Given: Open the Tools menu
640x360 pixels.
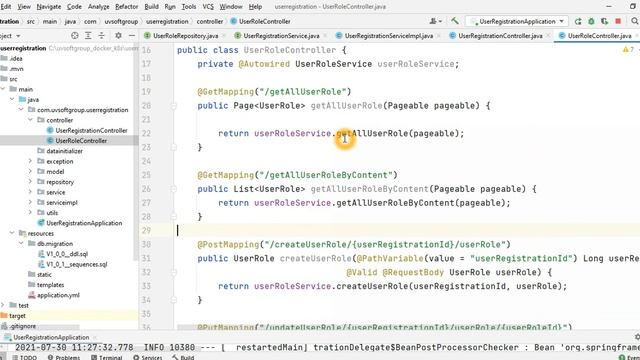Looking at the screenshot, I should (x=189, y=7).
